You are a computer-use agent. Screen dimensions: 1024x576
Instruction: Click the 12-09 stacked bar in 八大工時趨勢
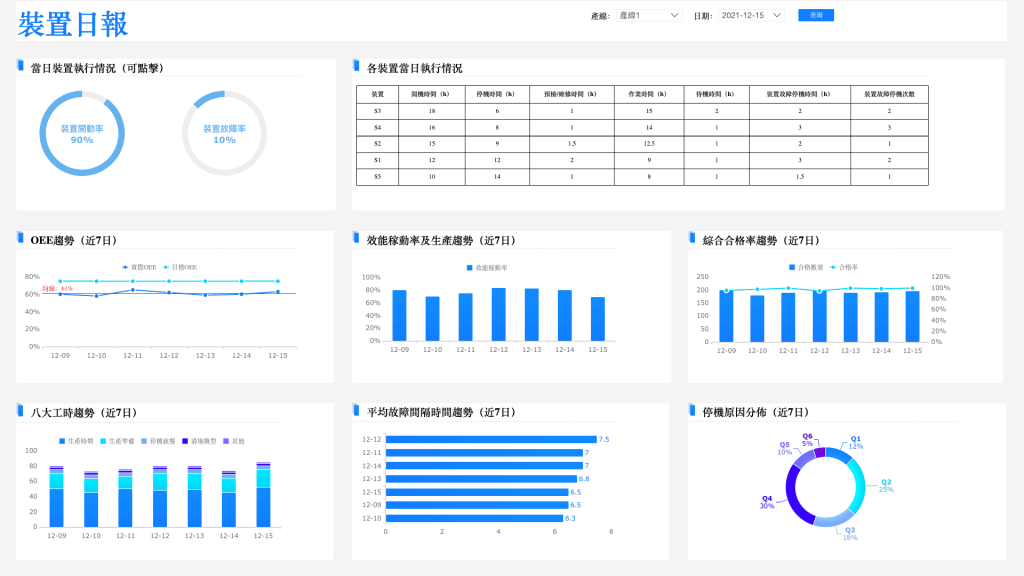click(x=57, y=496)
